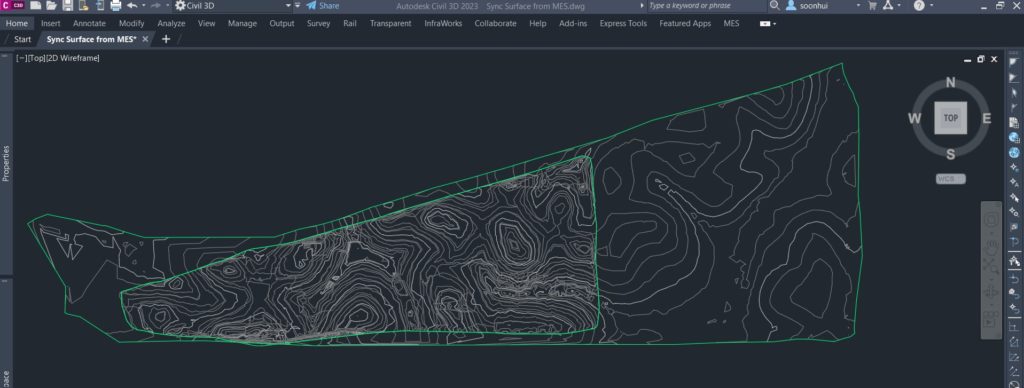Close the Sync Surface from MES tab
The height and width of the screenshot is (388, 1024).
pos(145,39)
